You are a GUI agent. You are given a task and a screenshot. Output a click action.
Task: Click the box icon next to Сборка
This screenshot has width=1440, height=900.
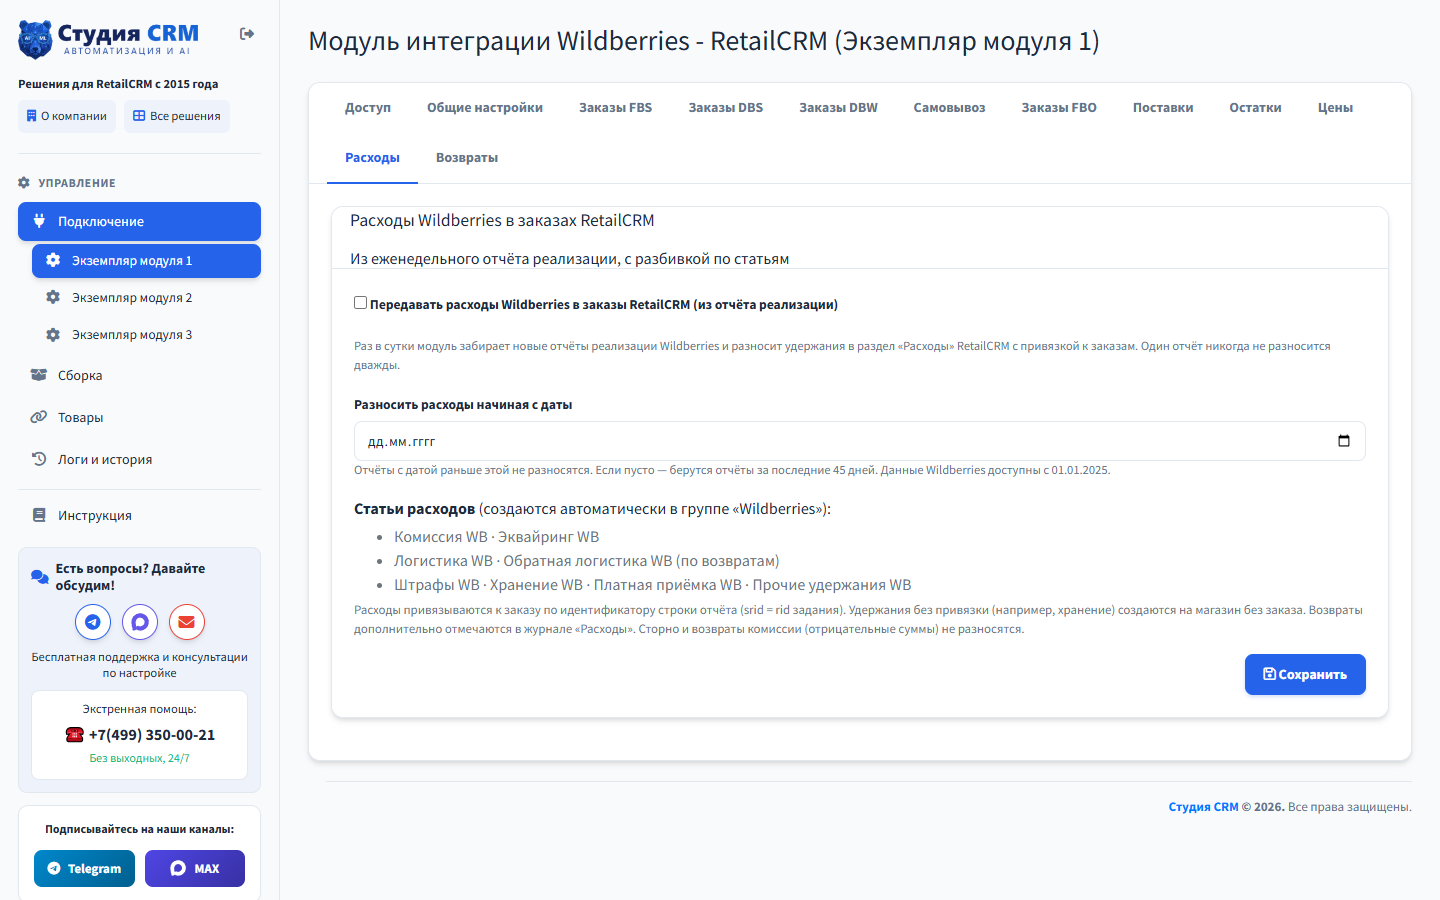[39, 375]
